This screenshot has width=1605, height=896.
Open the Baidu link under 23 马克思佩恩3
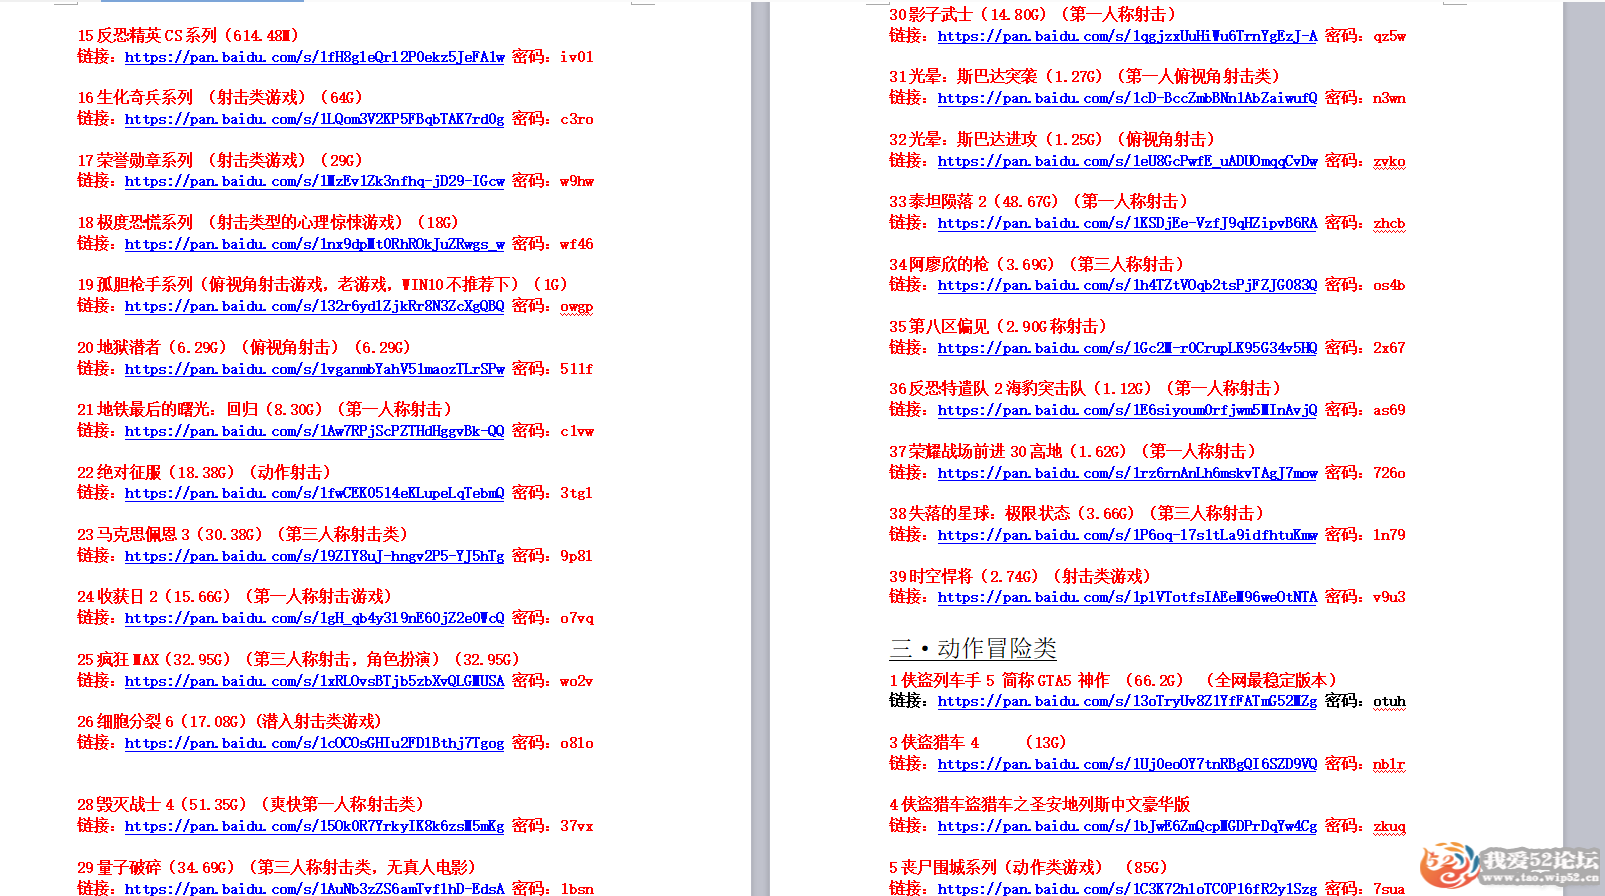[x=314, y=556]
